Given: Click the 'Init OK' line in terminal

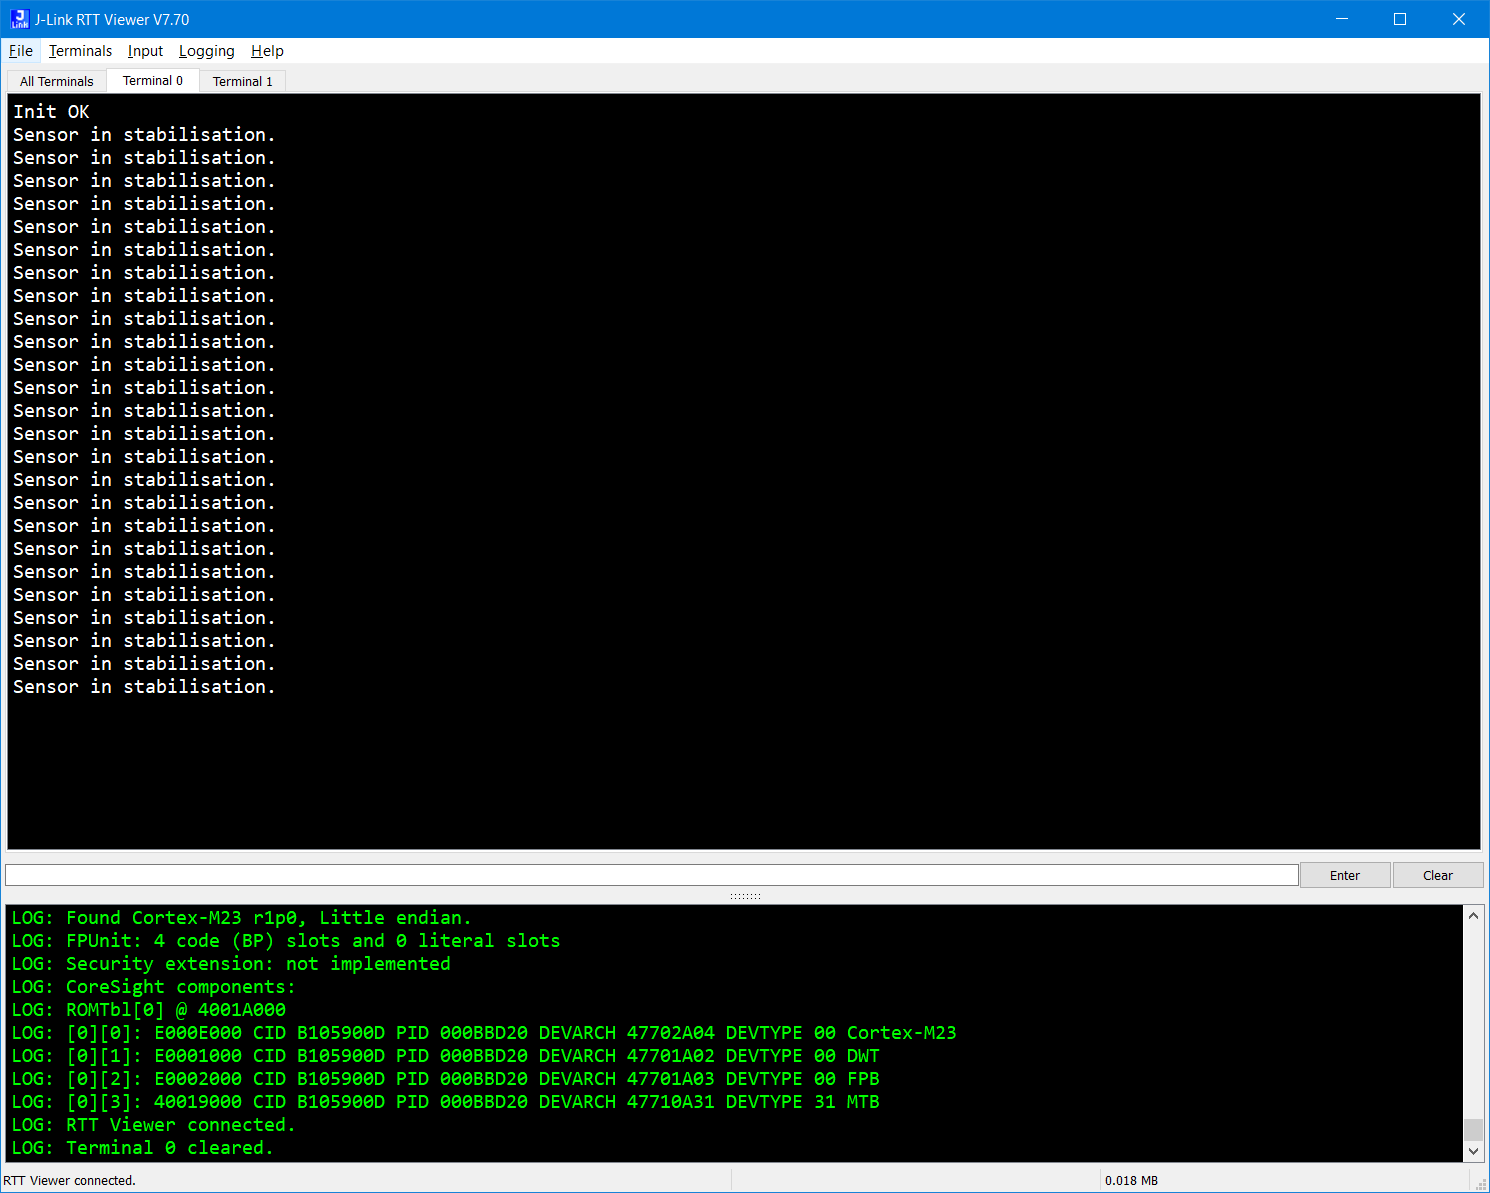Looking at the screenshot, I should point(51,112).
